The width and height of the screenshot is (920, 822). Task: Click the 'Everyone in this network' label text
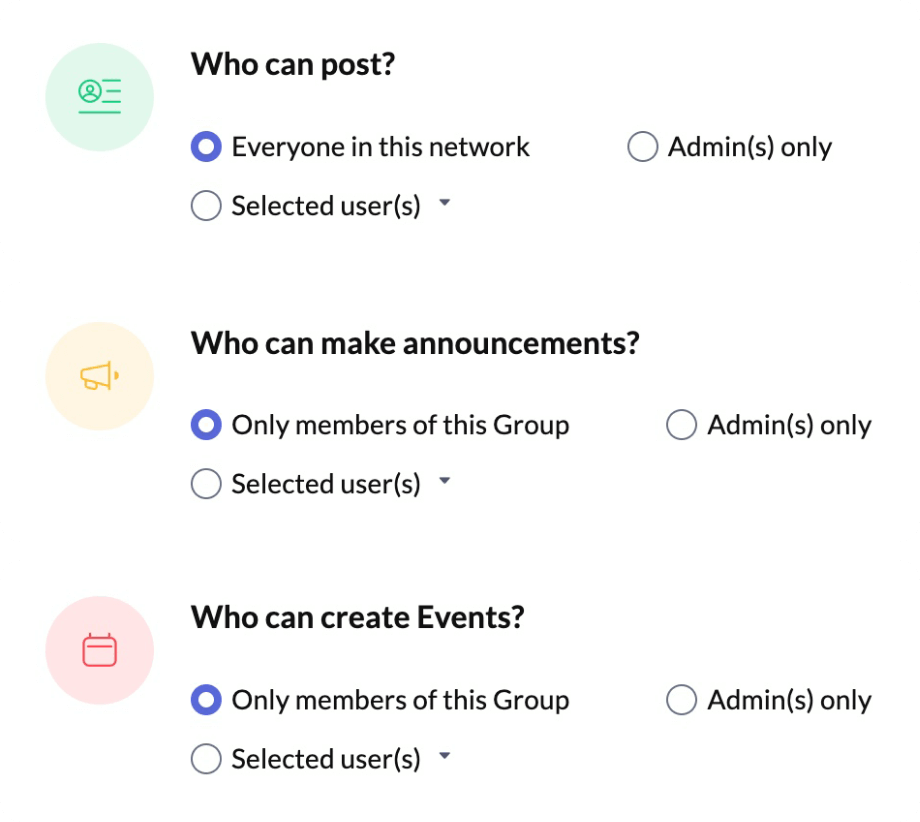(380, 148)
